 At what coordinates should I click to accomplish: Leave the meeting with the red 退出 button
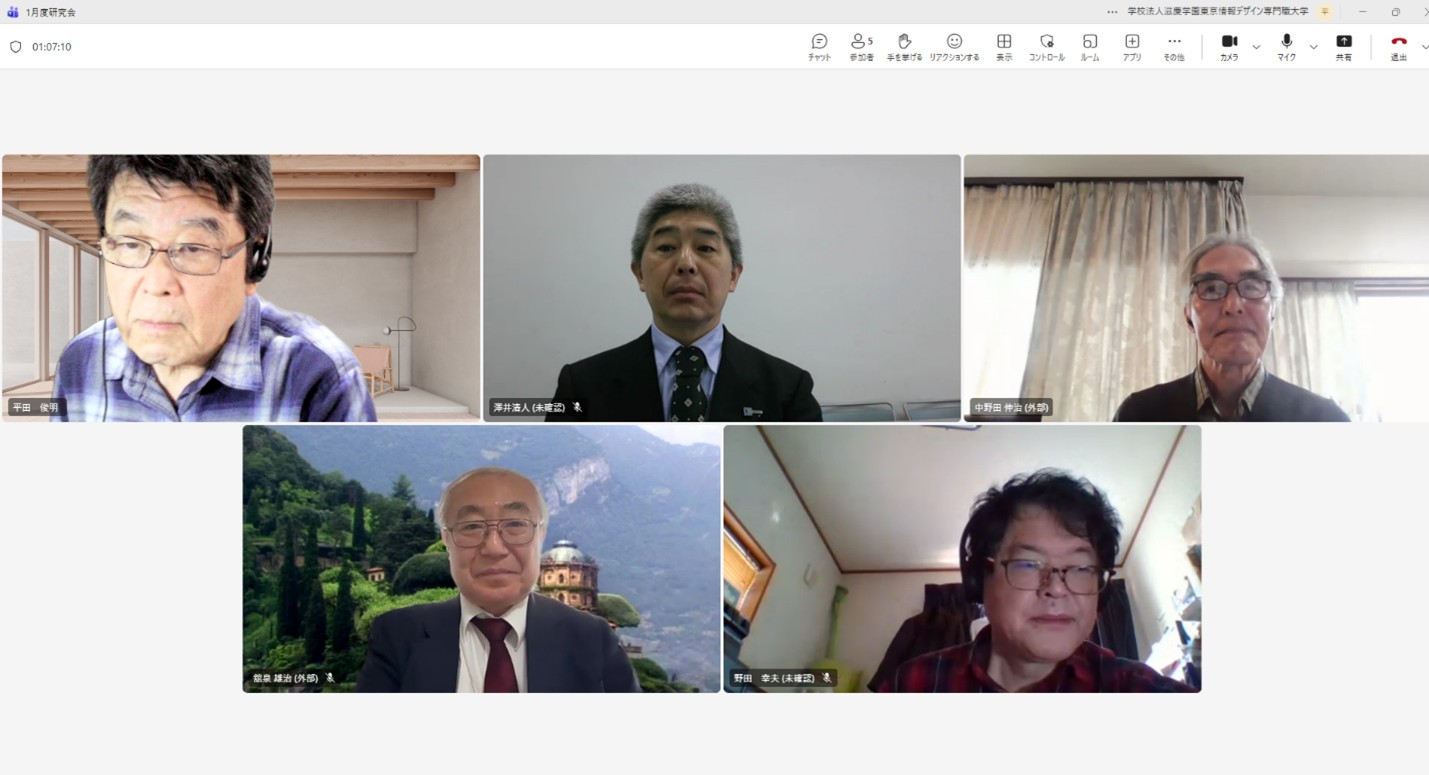click(1398, 46)
